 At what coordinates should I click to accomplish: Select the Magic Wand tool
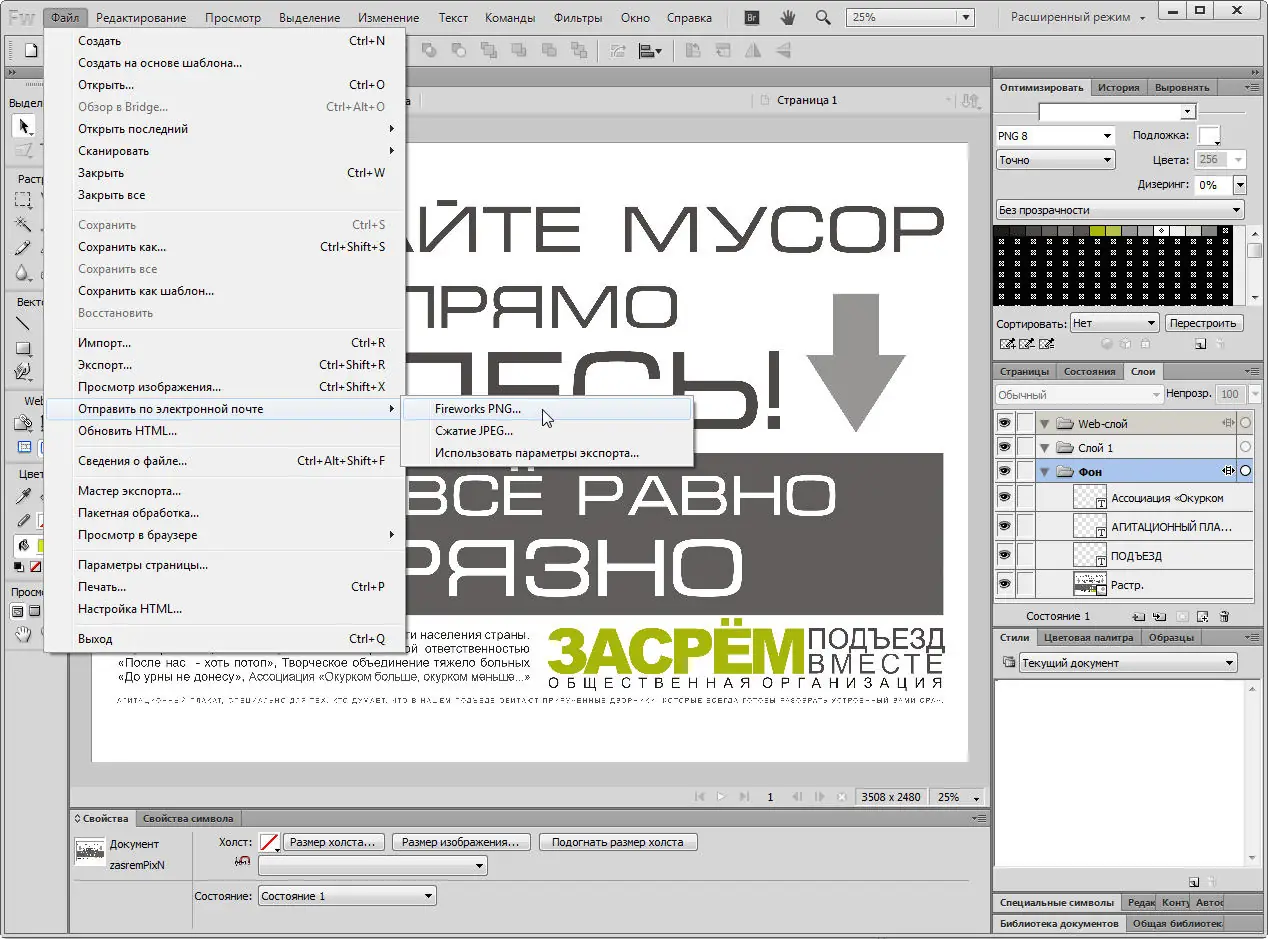tap(24, 224)
